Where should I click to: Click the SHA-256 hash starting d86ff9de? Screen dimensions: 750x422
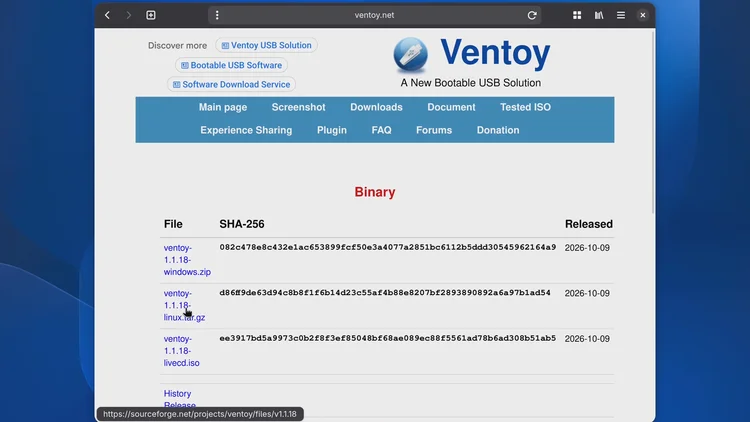385,293
